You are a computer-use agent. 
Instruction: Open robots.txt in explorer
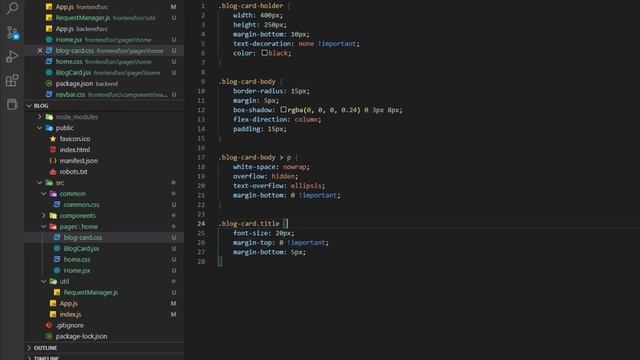tap(104, 172)
